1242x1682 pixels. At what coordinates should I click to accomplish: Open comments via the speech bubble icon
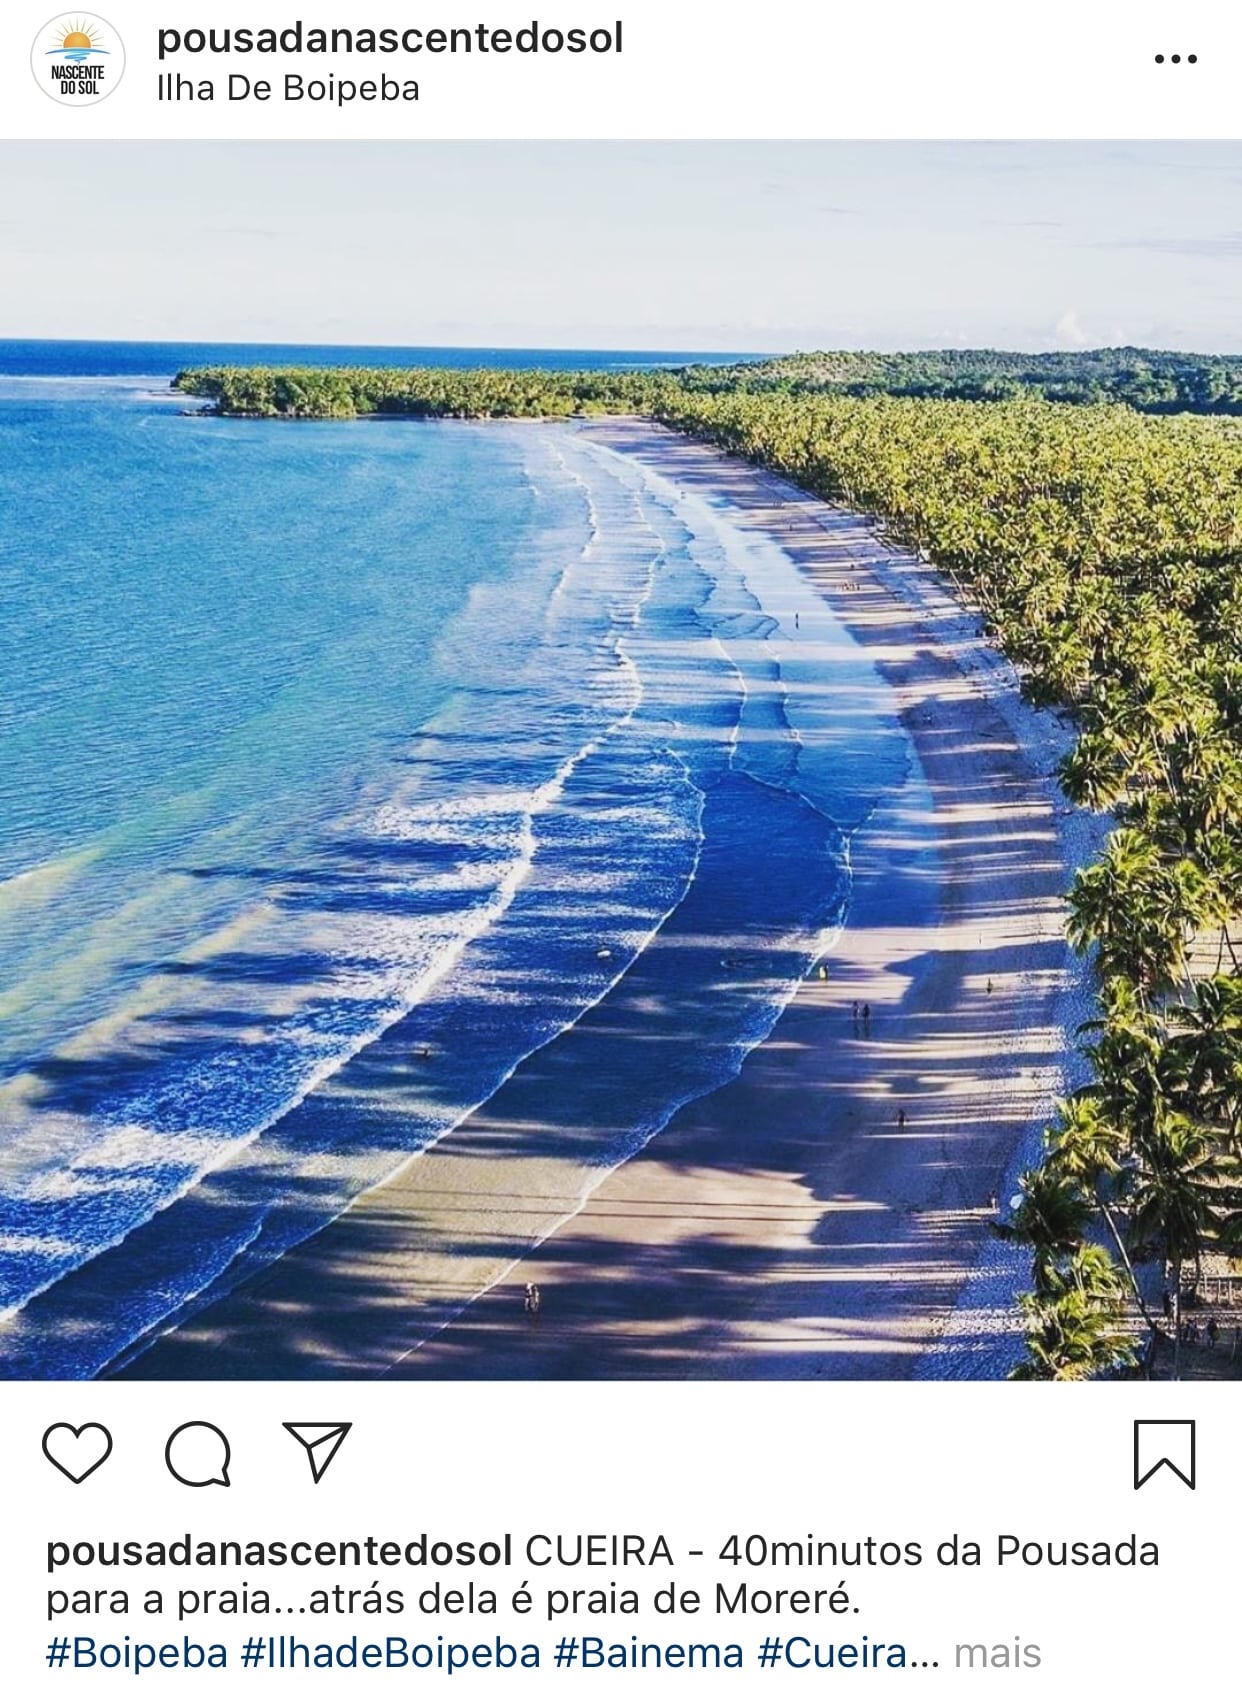point(198,1453)
